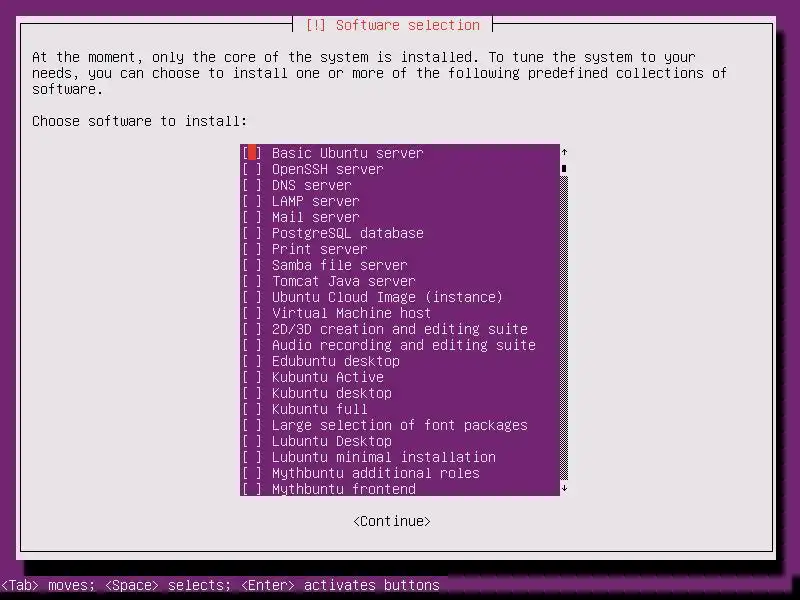Viewport: 800px width, 600px height.
Task: Select the 'Mail server' label
Action: (315, 217)
